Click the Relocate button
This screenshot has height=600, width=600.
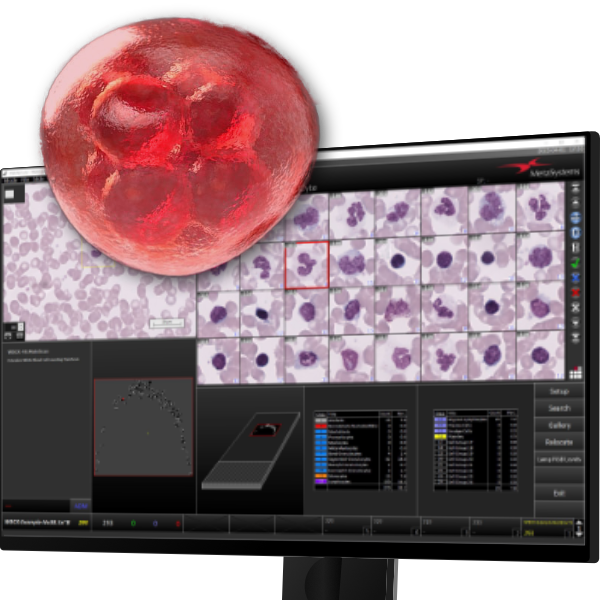pos(559,441)
